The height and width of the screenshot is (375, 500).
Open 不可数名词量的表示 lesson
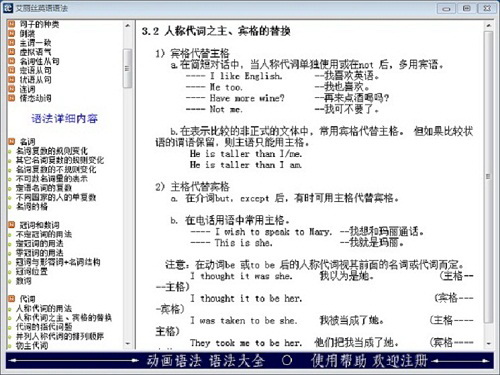click(52, 179)
